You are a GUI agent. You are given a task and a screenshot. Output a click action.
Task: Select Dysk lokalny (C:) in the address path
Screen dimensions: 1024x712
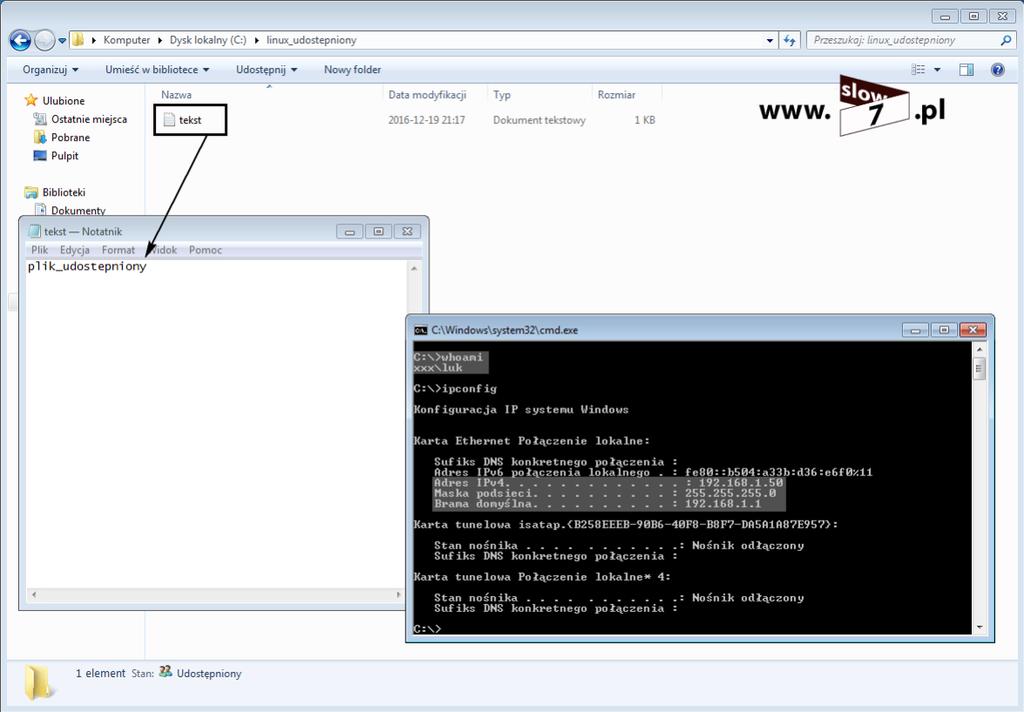(x=208, y=40)
